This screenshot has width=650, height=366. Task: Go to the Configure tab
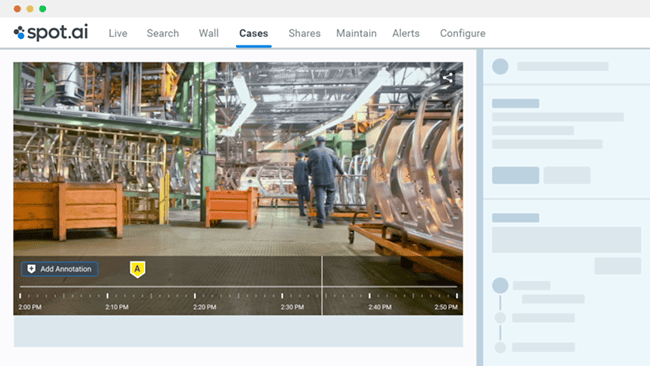point(463,33)
